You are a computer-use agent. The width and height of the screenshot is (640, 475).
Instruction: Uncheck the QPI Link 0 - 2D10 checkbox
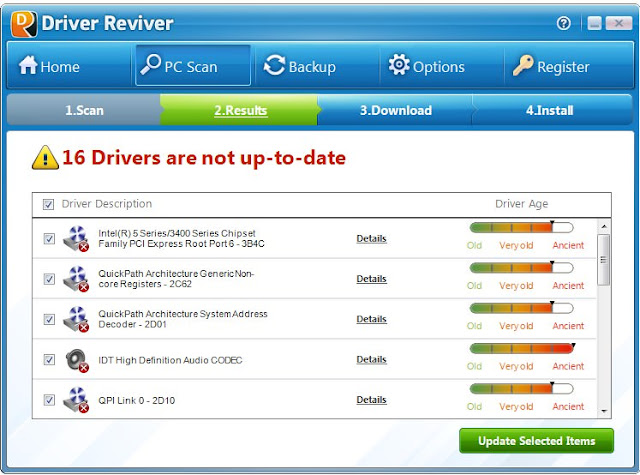pos(49,400)
